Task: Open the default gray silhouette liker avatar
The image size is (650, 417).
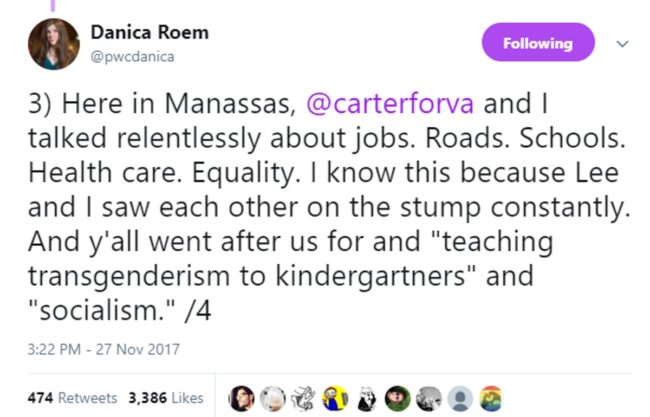Action: [x=459, y=397]
